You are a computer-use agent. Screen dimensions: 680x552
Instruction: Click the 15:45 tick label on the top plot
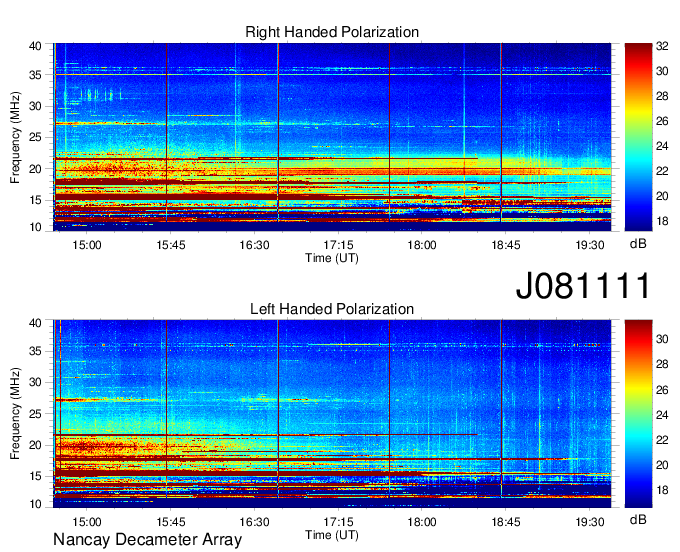(171, 245)
